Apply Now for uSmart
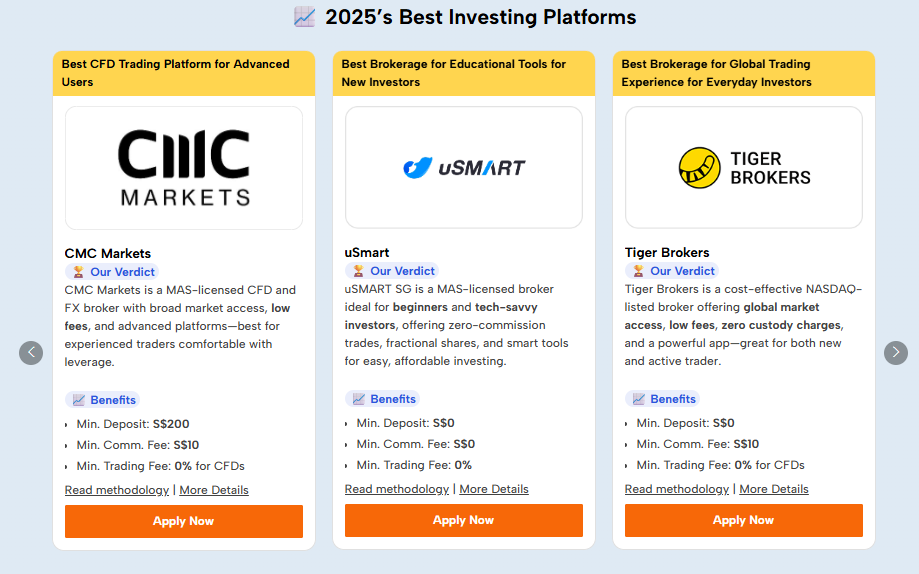Image resolution: width=919 pixels, height=574 pixels. tap(464, 520)
